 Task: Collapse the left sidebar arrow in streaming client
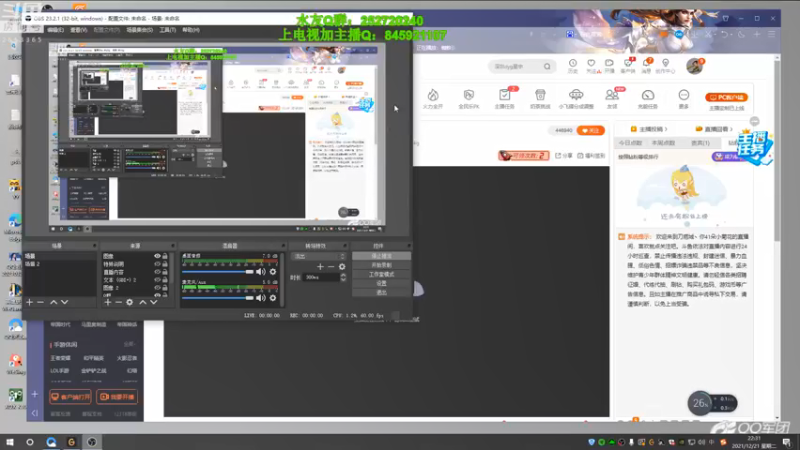pyautogui.click(x=35, y=413)
